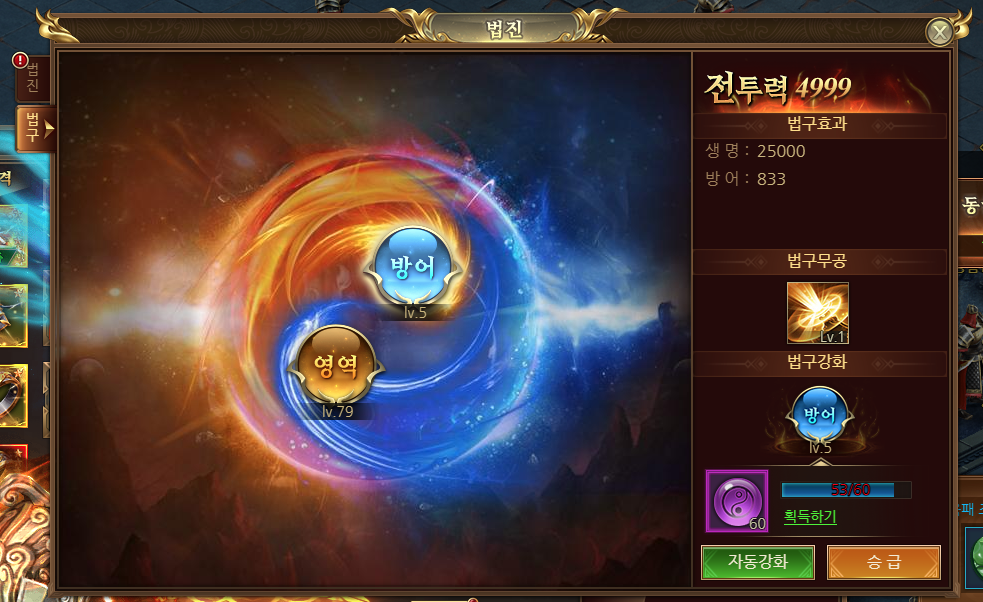983x602 pixels.
Task: Click the 방어 orb under 법구강화
Action: pyautogui.click(x=819, y=416)
